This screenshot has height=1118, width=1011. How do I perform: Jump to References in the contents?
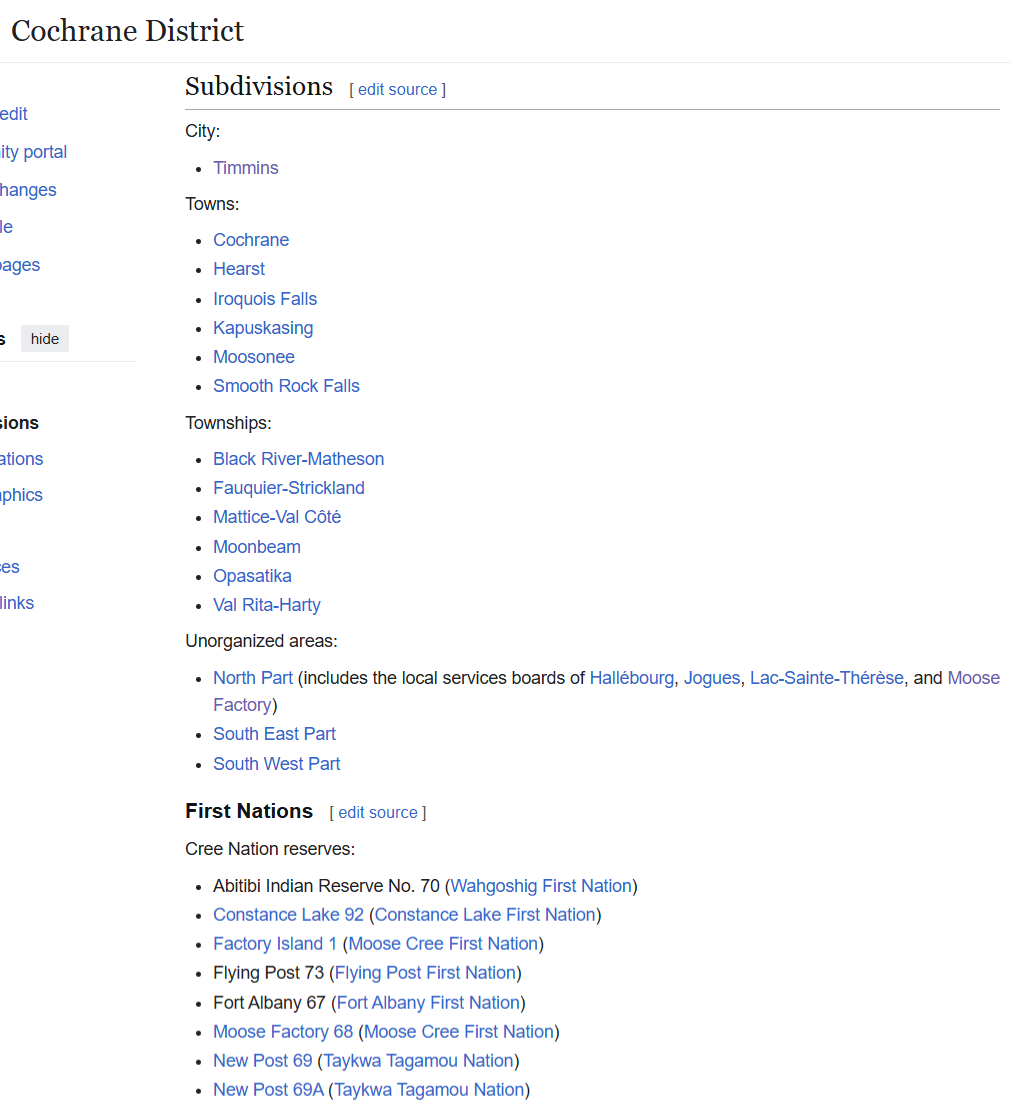tap(9, 567)
